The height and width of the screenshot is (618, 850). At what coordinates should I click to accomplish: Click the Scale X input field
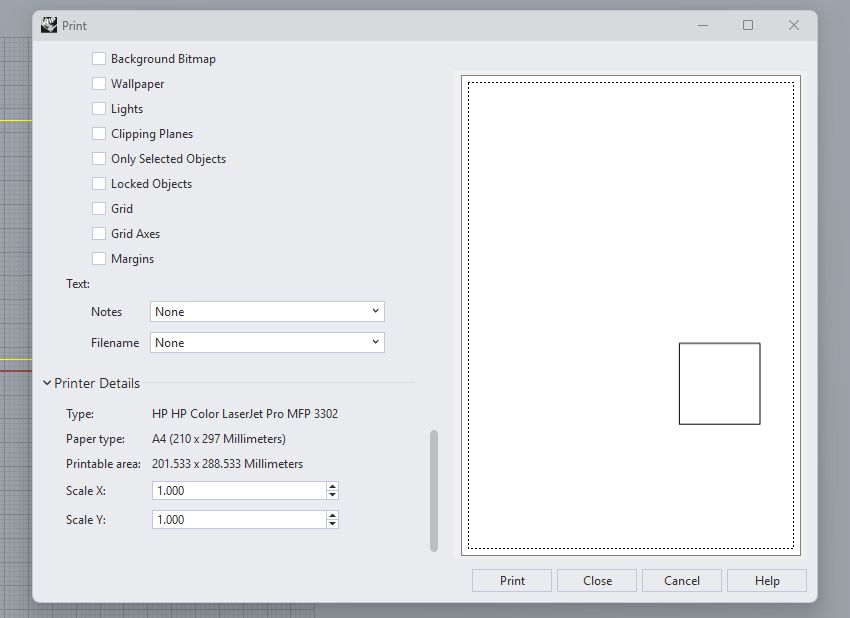coord(239,491)
